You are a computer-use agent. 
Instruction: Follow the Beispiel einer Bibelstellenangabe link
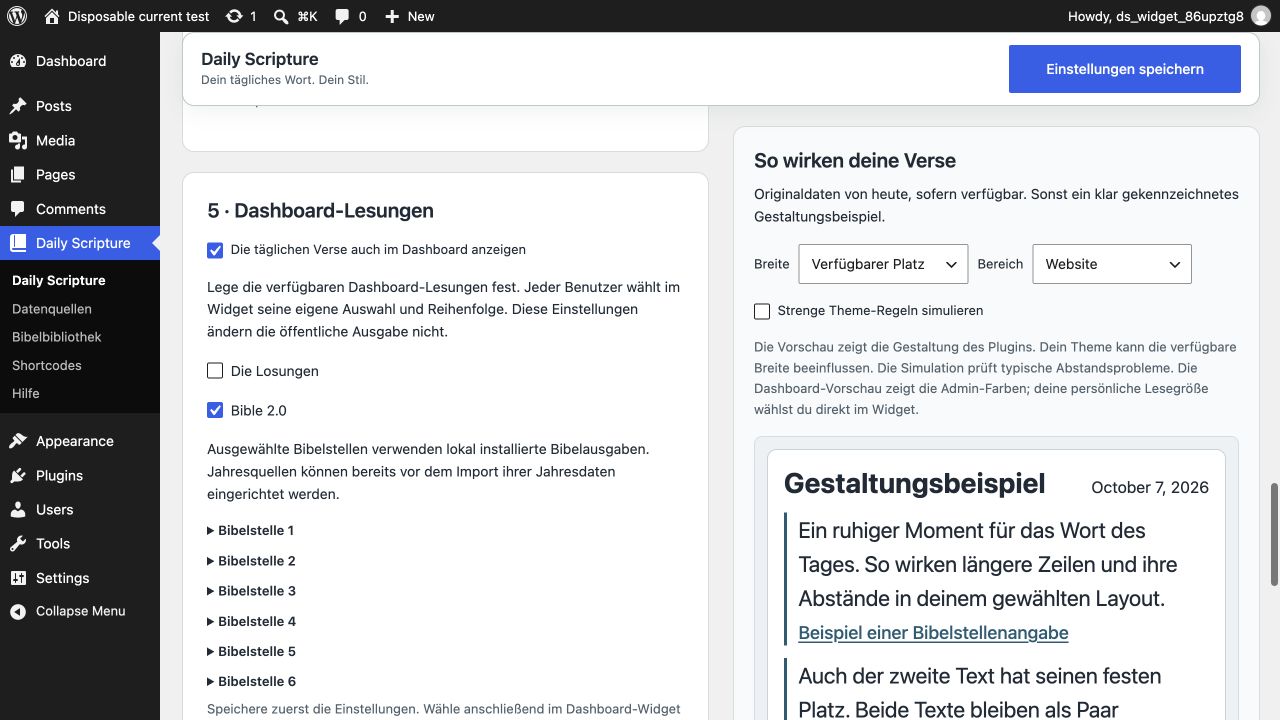933,633
